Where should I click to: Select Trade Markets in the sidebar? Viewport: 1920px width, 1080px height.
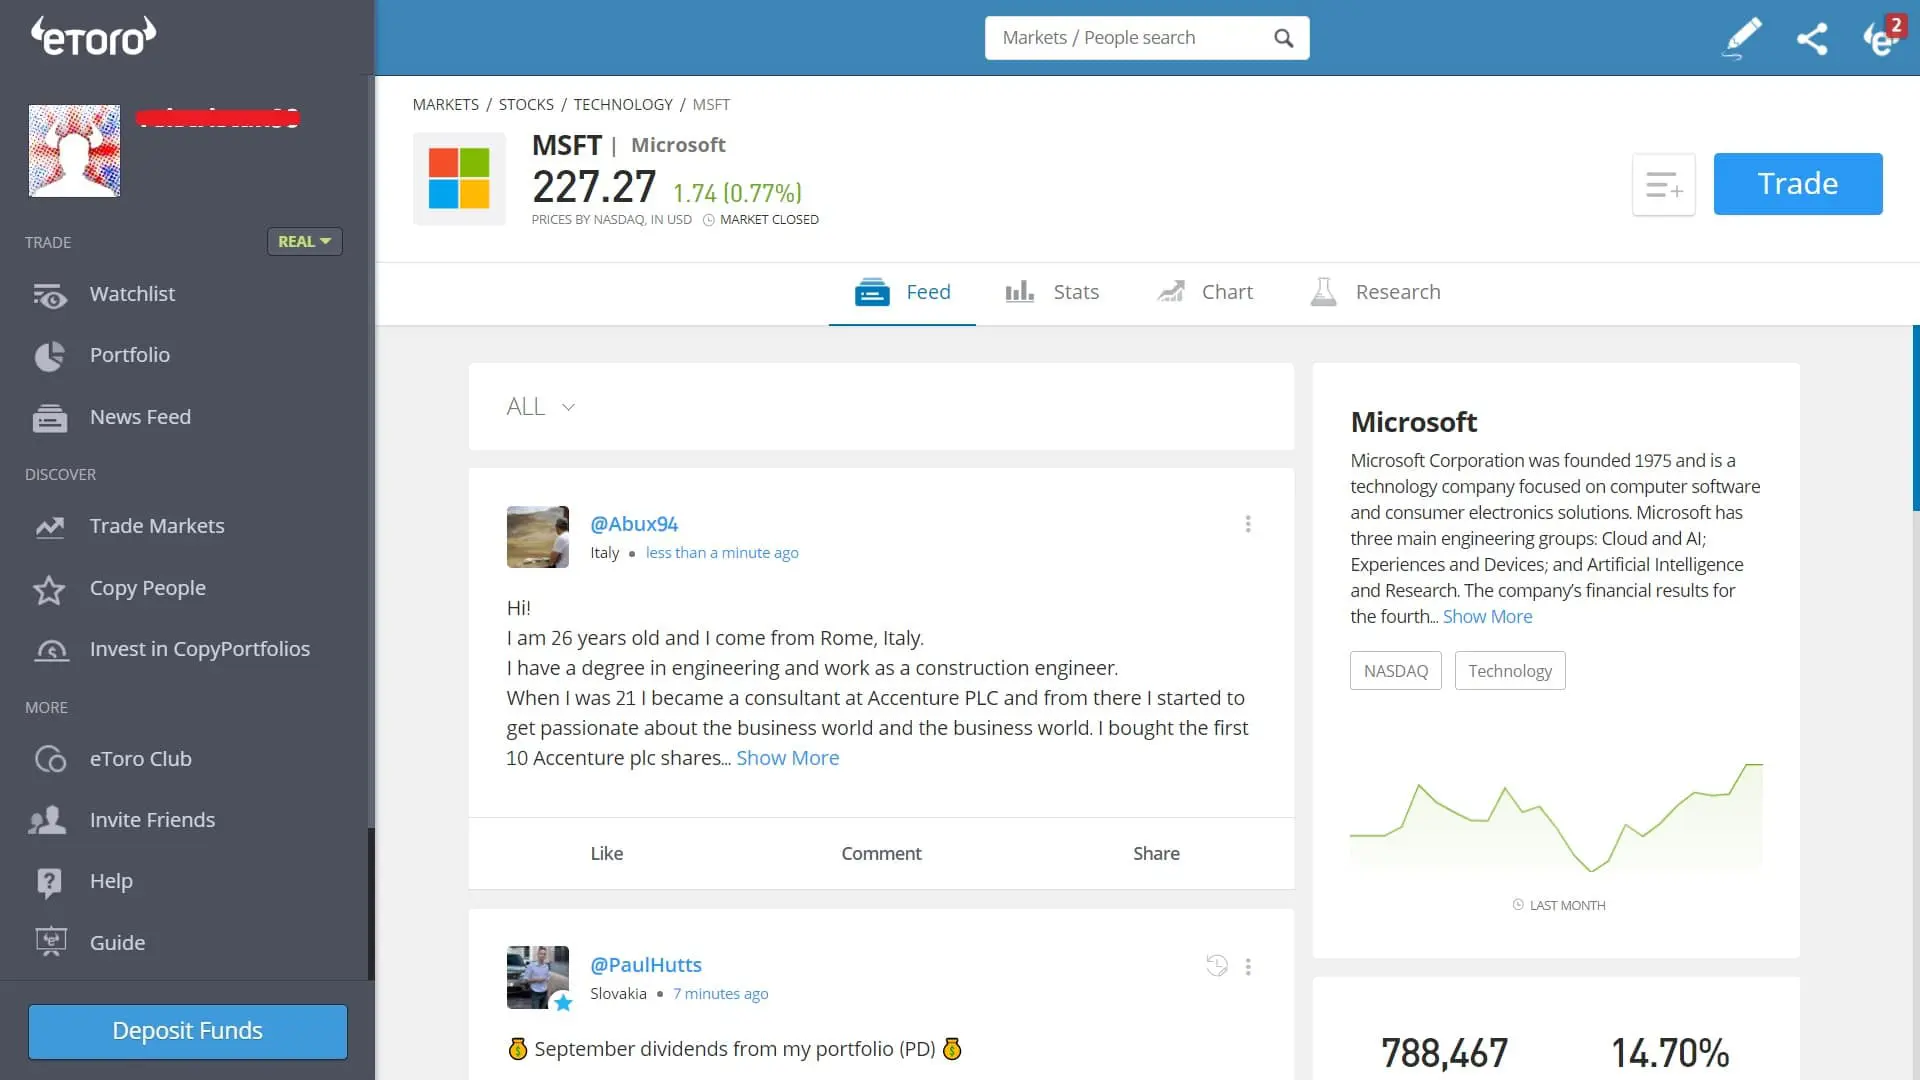point(157,525)
